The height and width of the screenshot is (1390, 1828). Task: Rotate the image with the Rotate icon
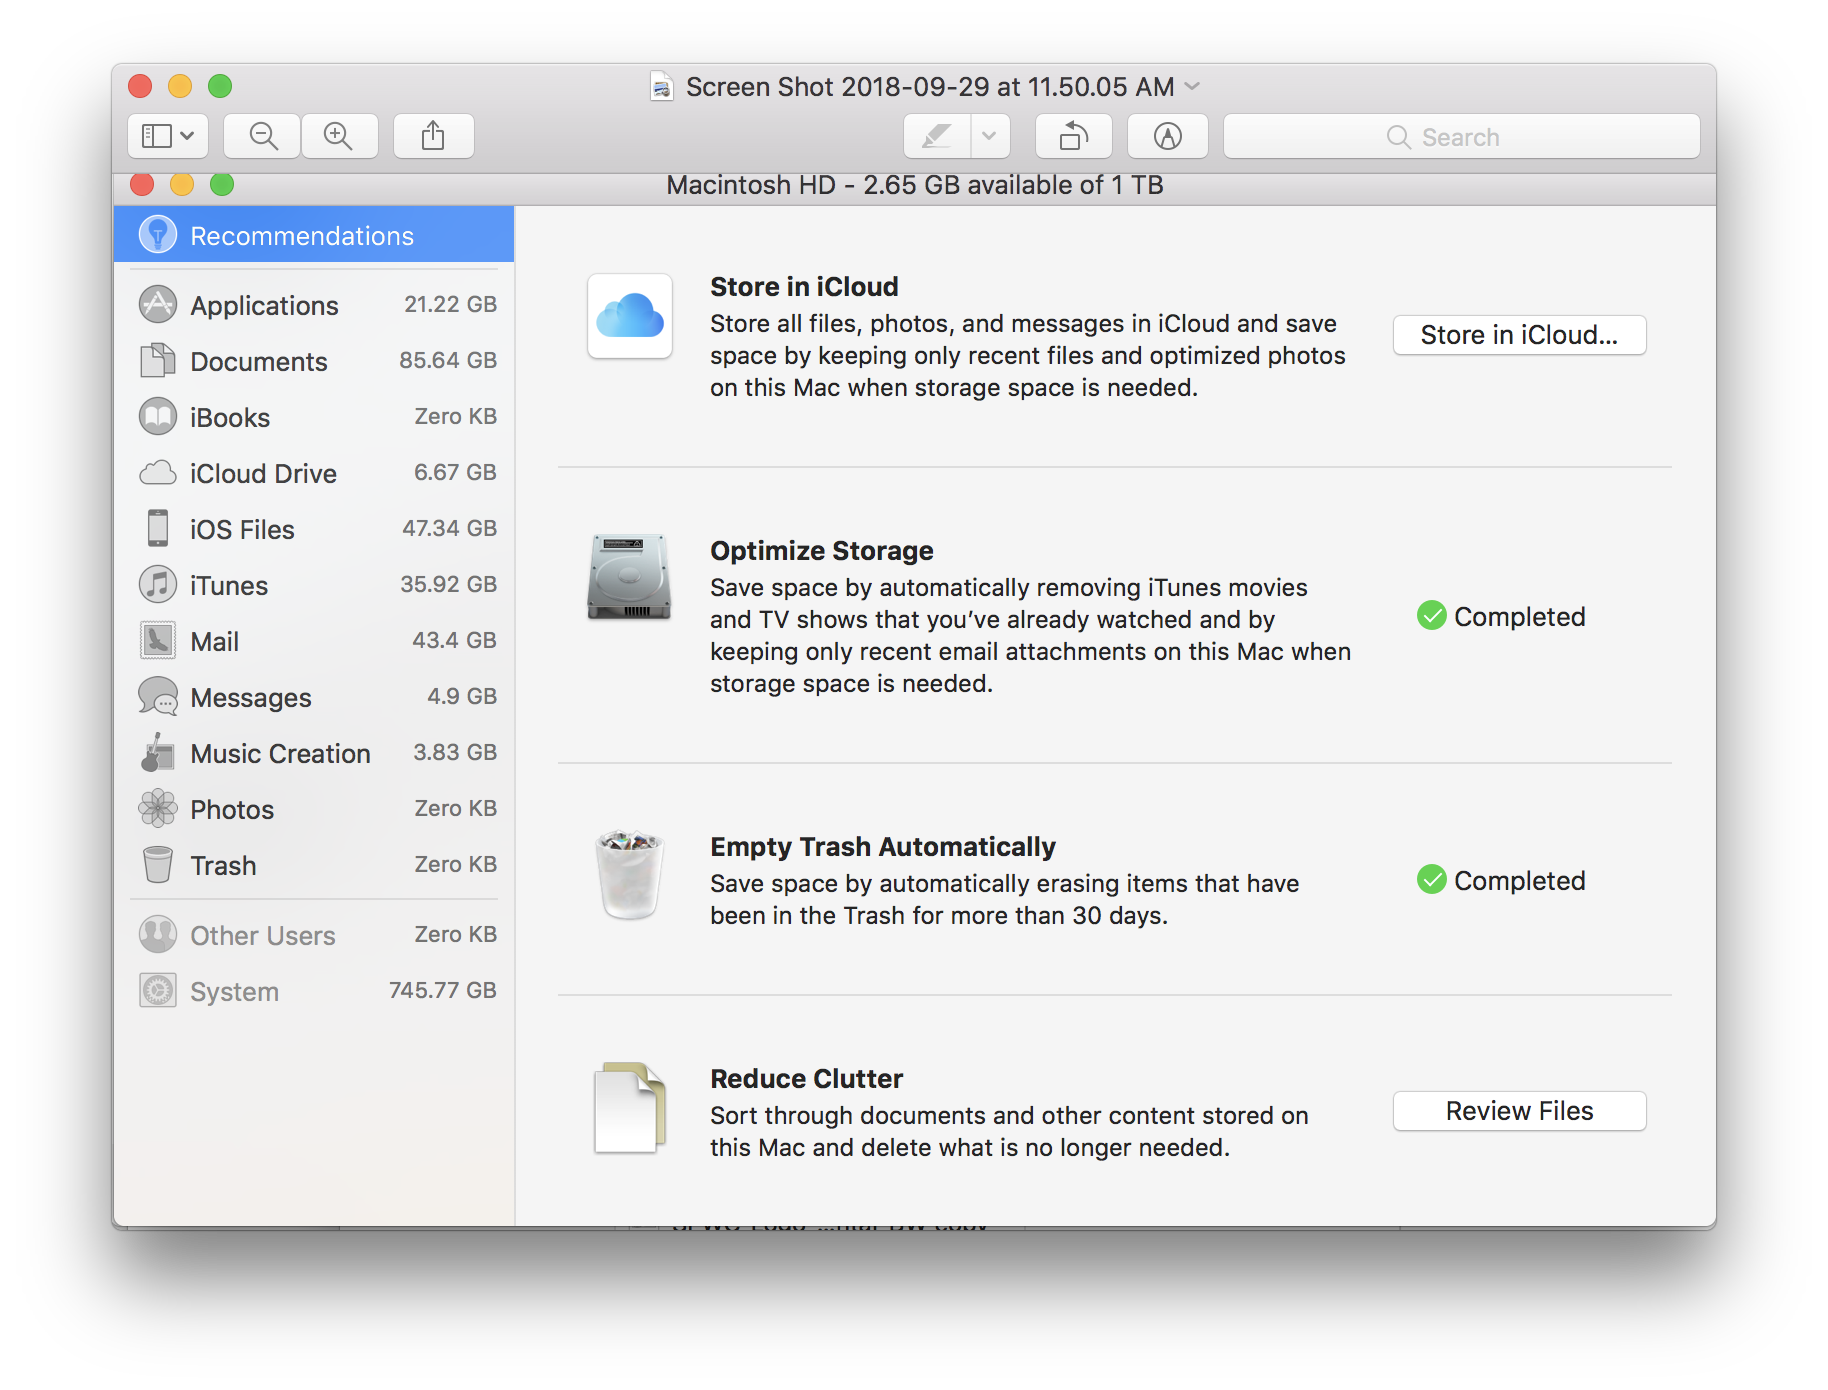(1073, 136)
